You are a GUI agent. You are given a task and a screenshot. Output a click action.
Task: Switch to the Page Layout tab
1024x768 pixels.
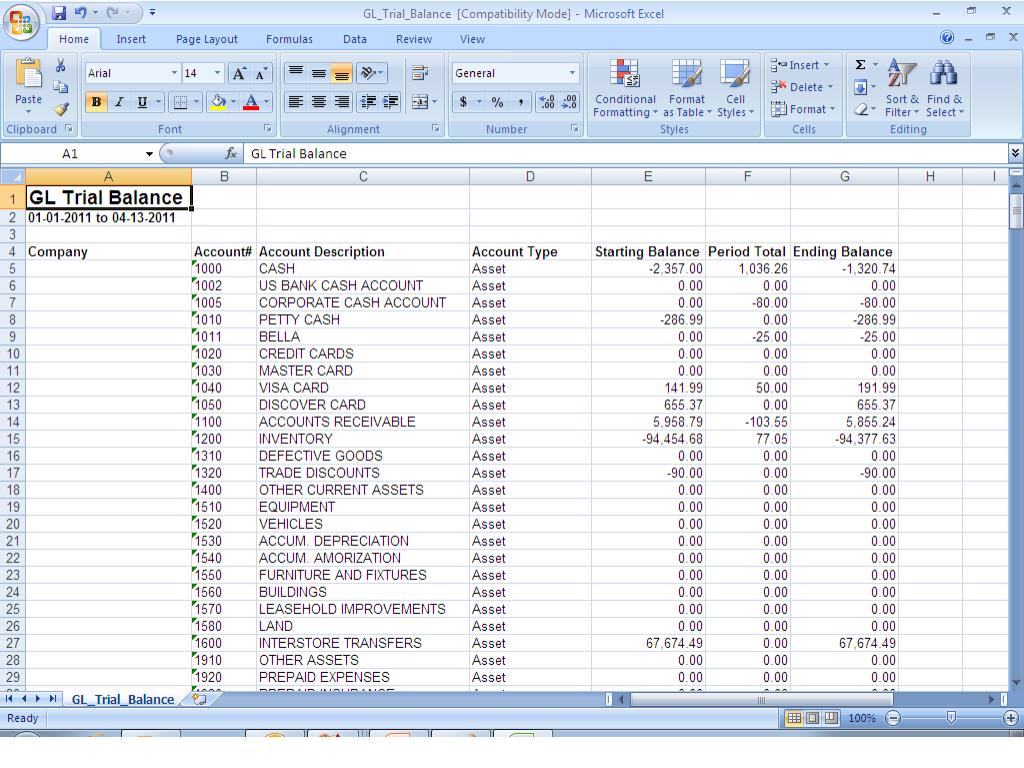tap(206, 39)
